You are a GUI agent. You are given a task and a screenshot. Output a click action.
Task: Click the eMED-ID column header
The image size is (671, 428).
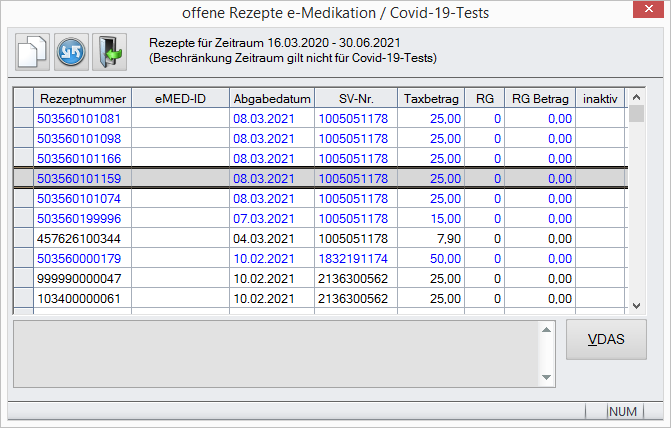point(181,98)
